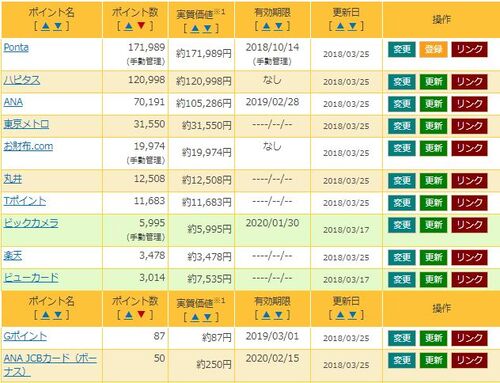500x383 pixels.
Task: Click 変更 button in ANA JCBカード row
Action: [402, 360]
